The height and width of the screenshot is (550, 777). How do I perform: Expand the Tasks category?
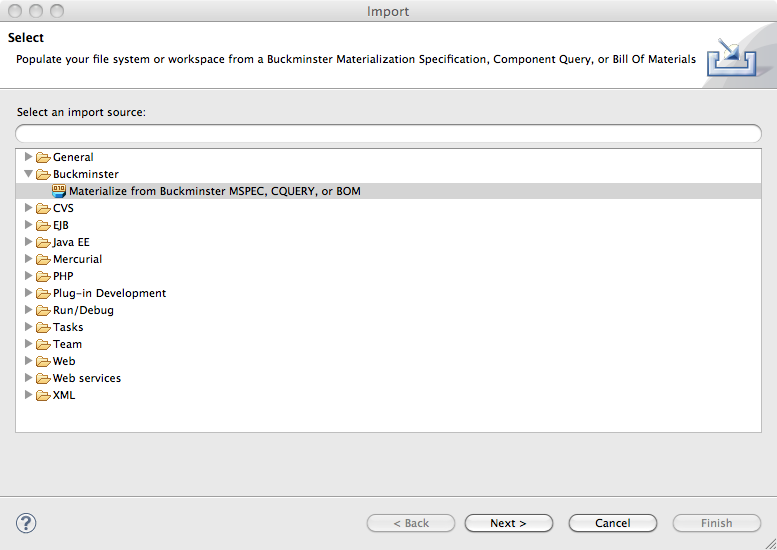[x=28, y=327]
